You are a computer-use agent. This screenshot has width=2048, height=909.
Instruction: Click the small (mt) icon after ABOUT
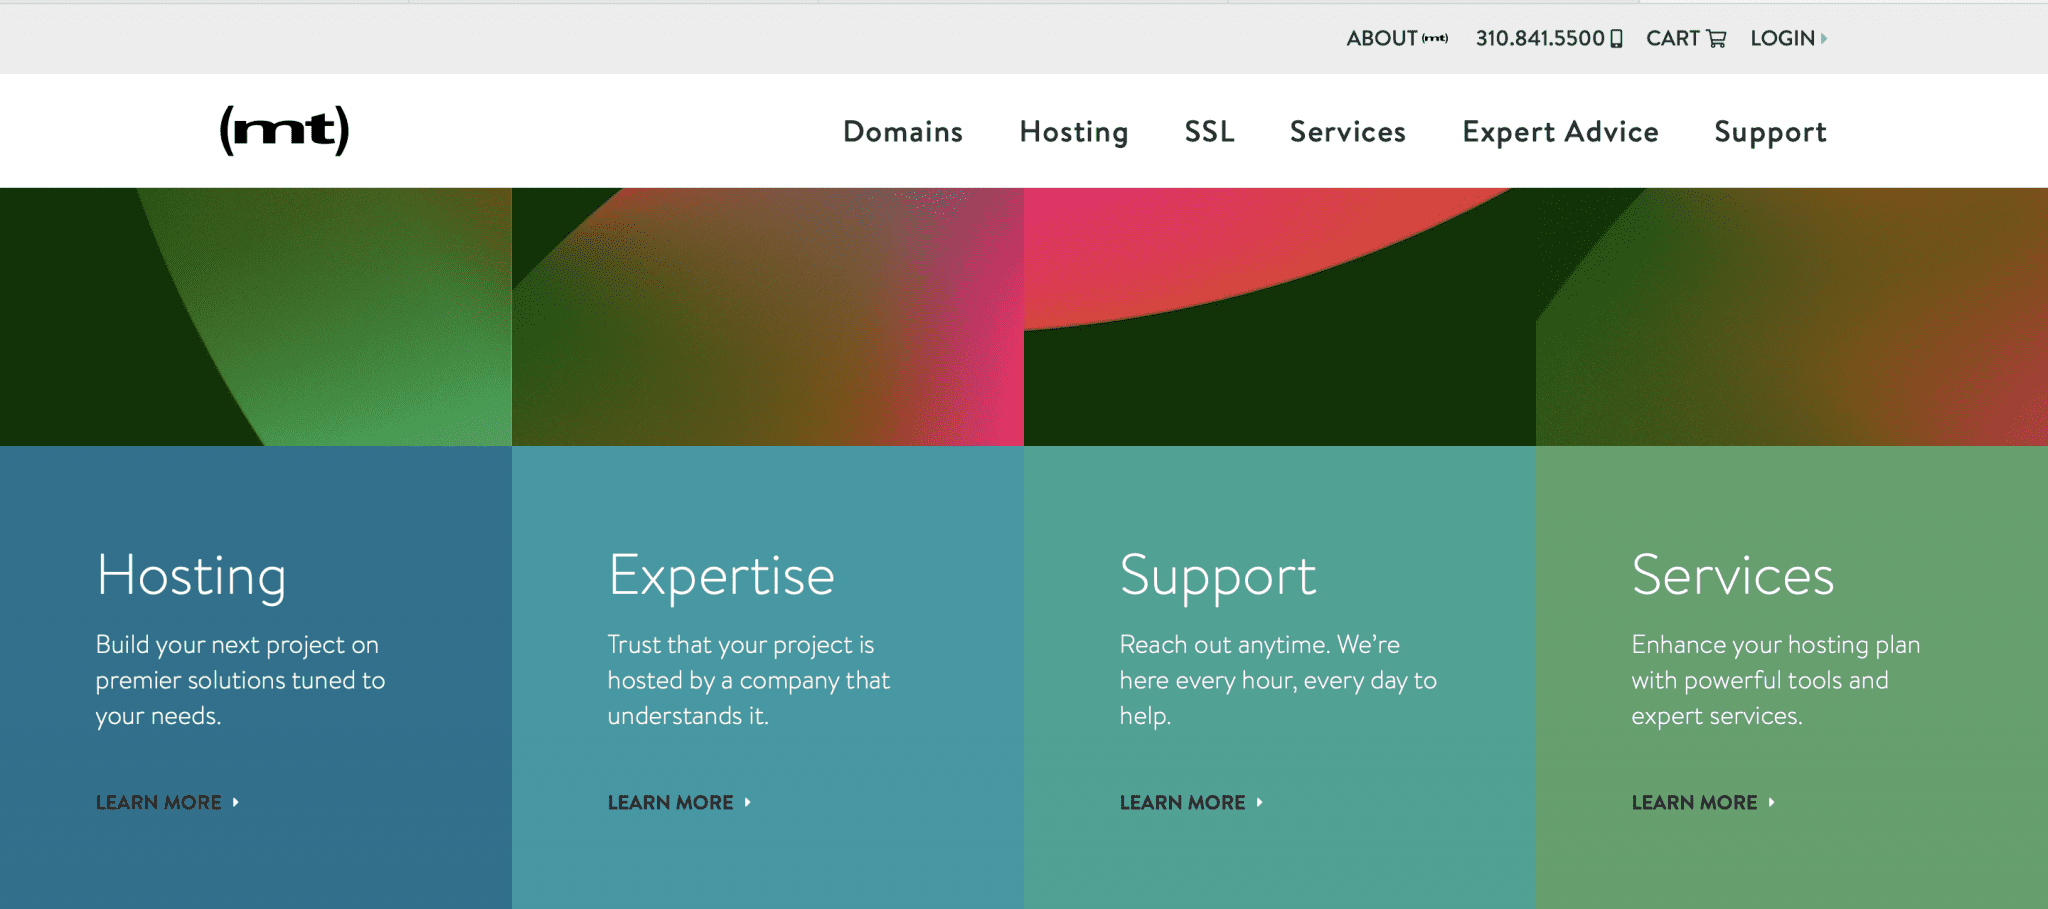[x=1434, y=36]
